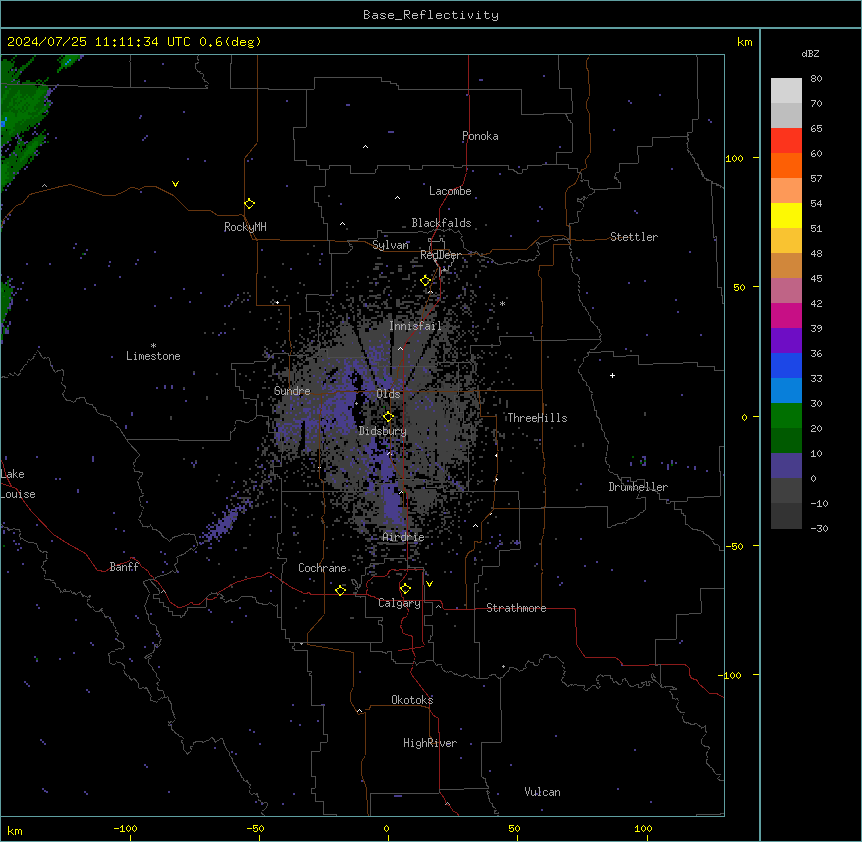Click the Limestone label
Viewport: 862px width, 842px height.
pos(153,356)
